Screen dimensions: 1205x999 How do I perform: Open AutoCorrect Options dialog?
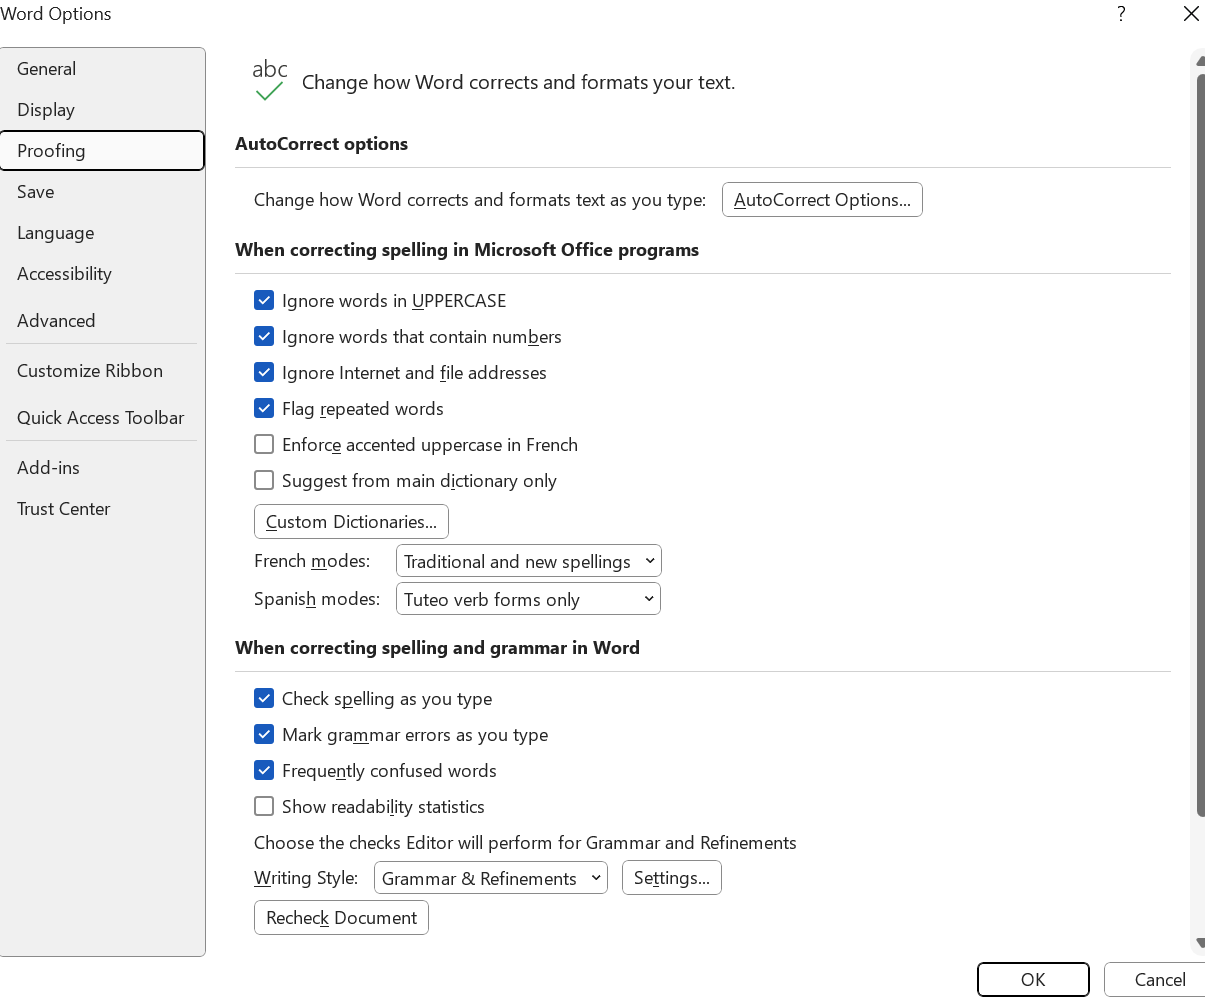[822, 200]
